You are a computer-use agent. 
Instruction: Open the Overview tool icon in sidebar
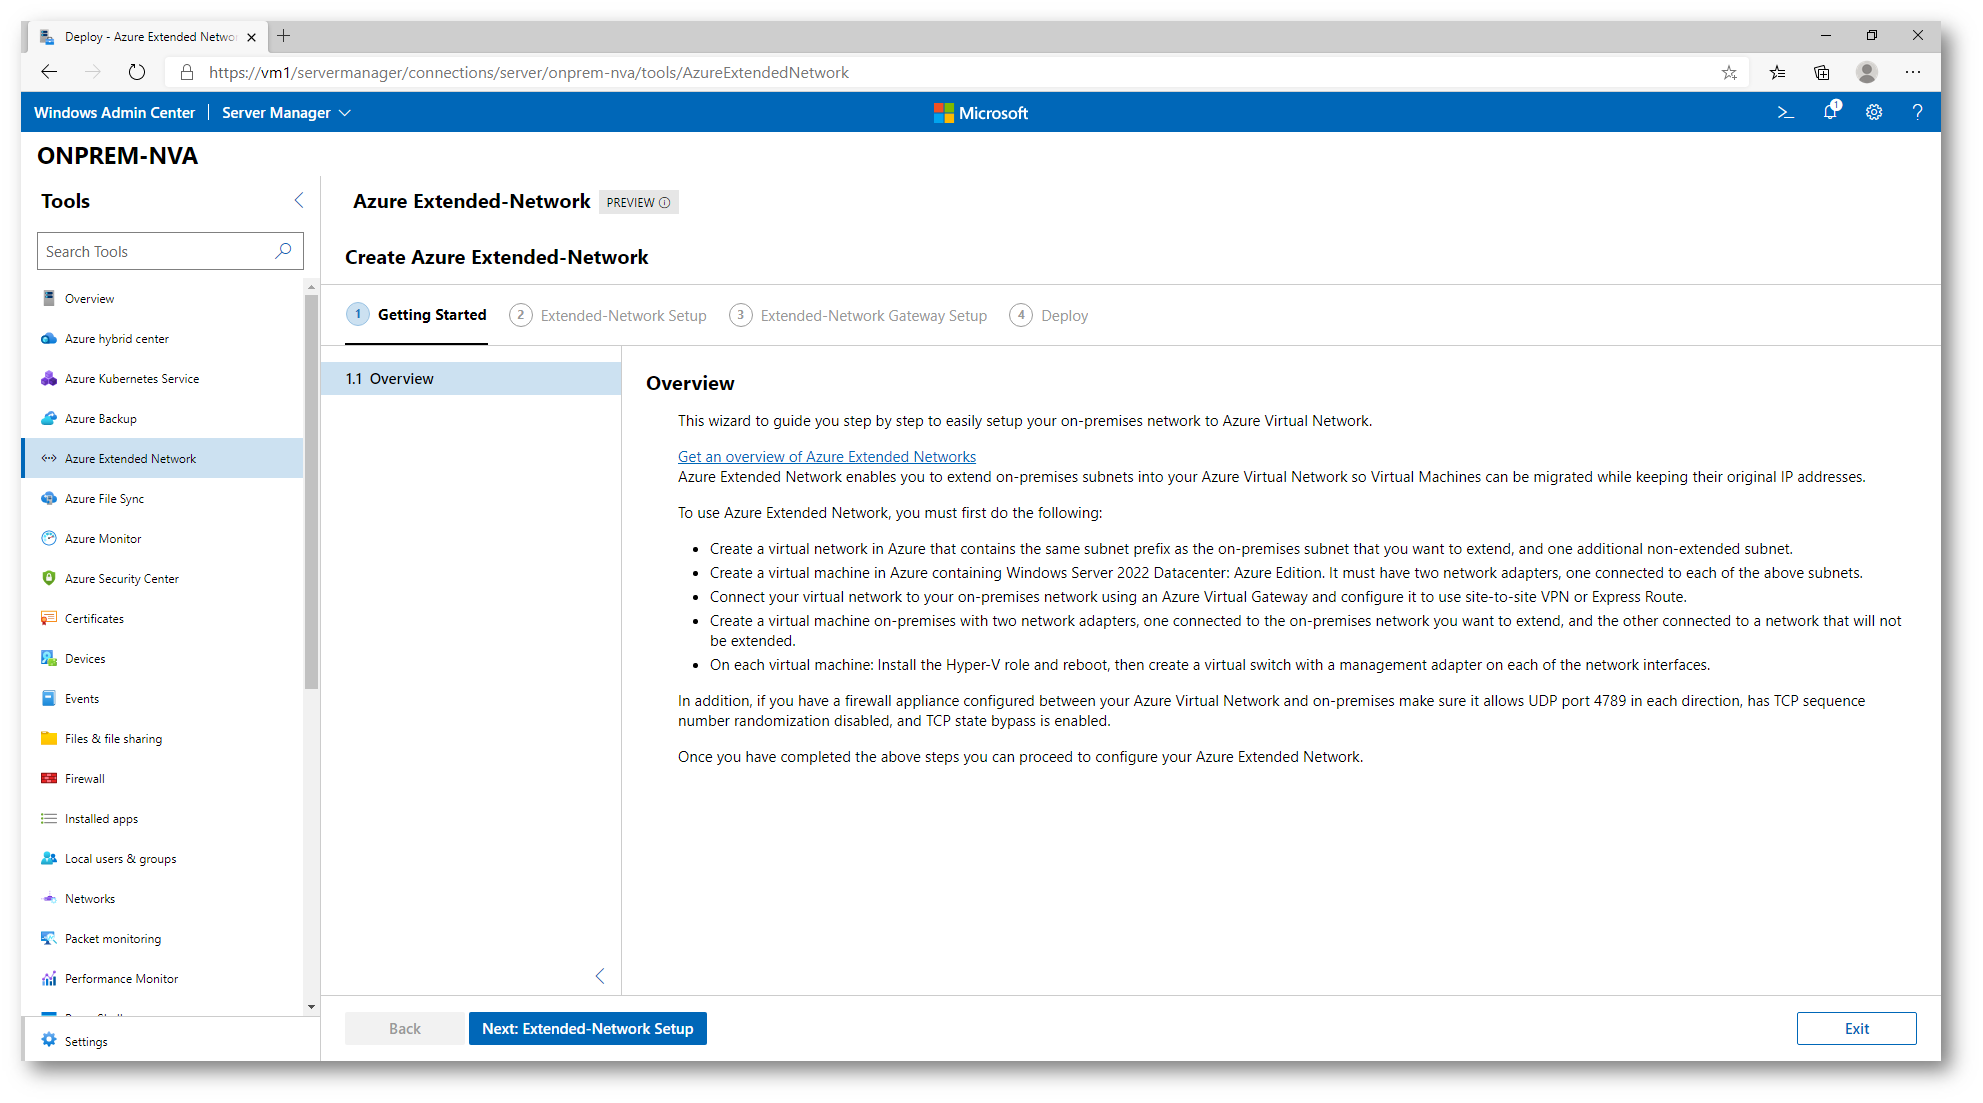(48, 298)
